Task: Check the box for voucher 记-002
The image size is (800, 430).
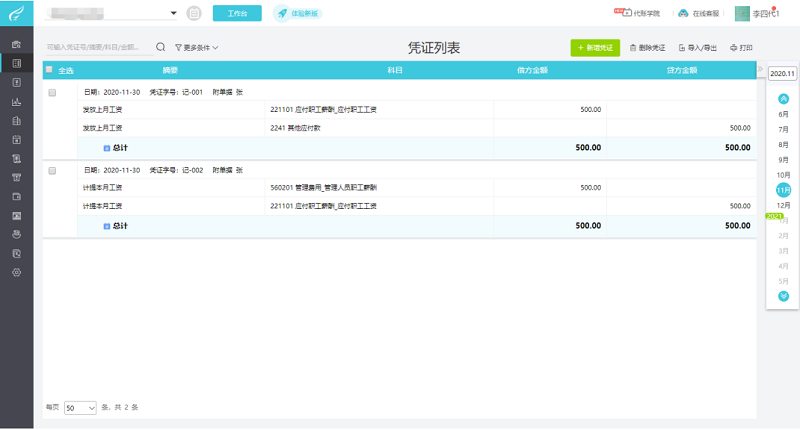Action: click(52, 171)
